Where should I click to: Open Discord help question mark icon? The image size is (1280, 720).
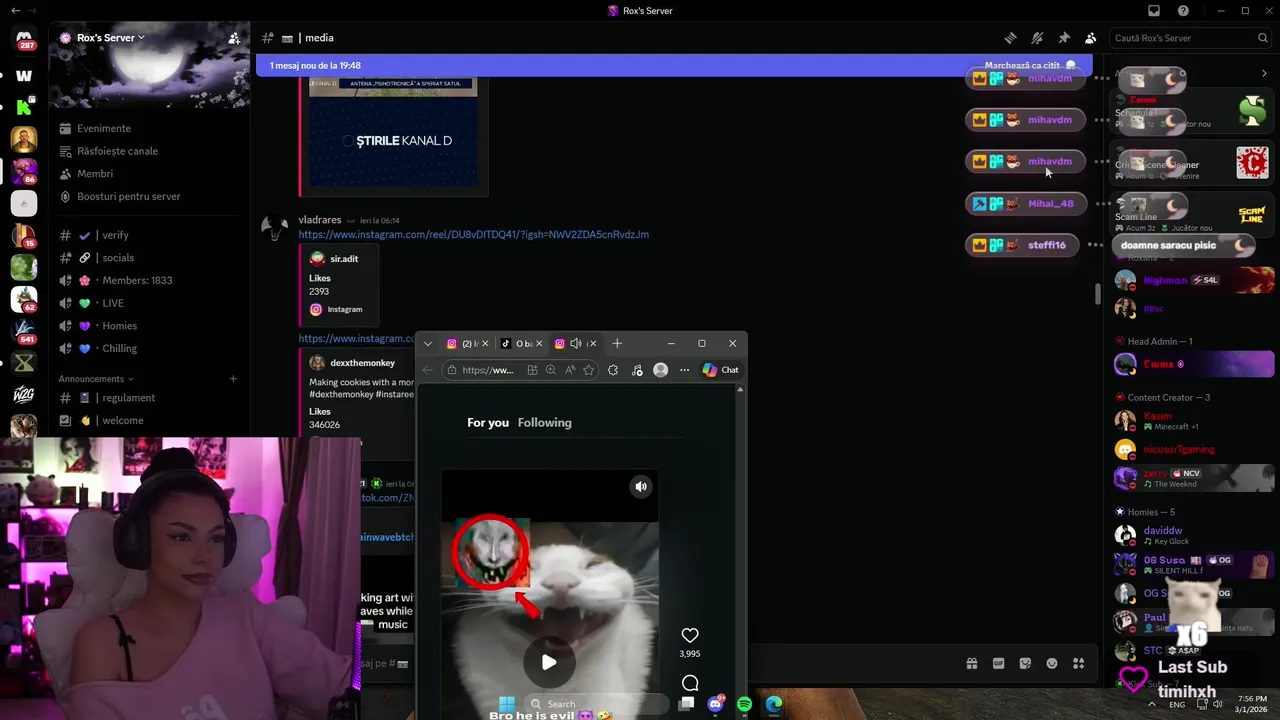coord(1184,10)
